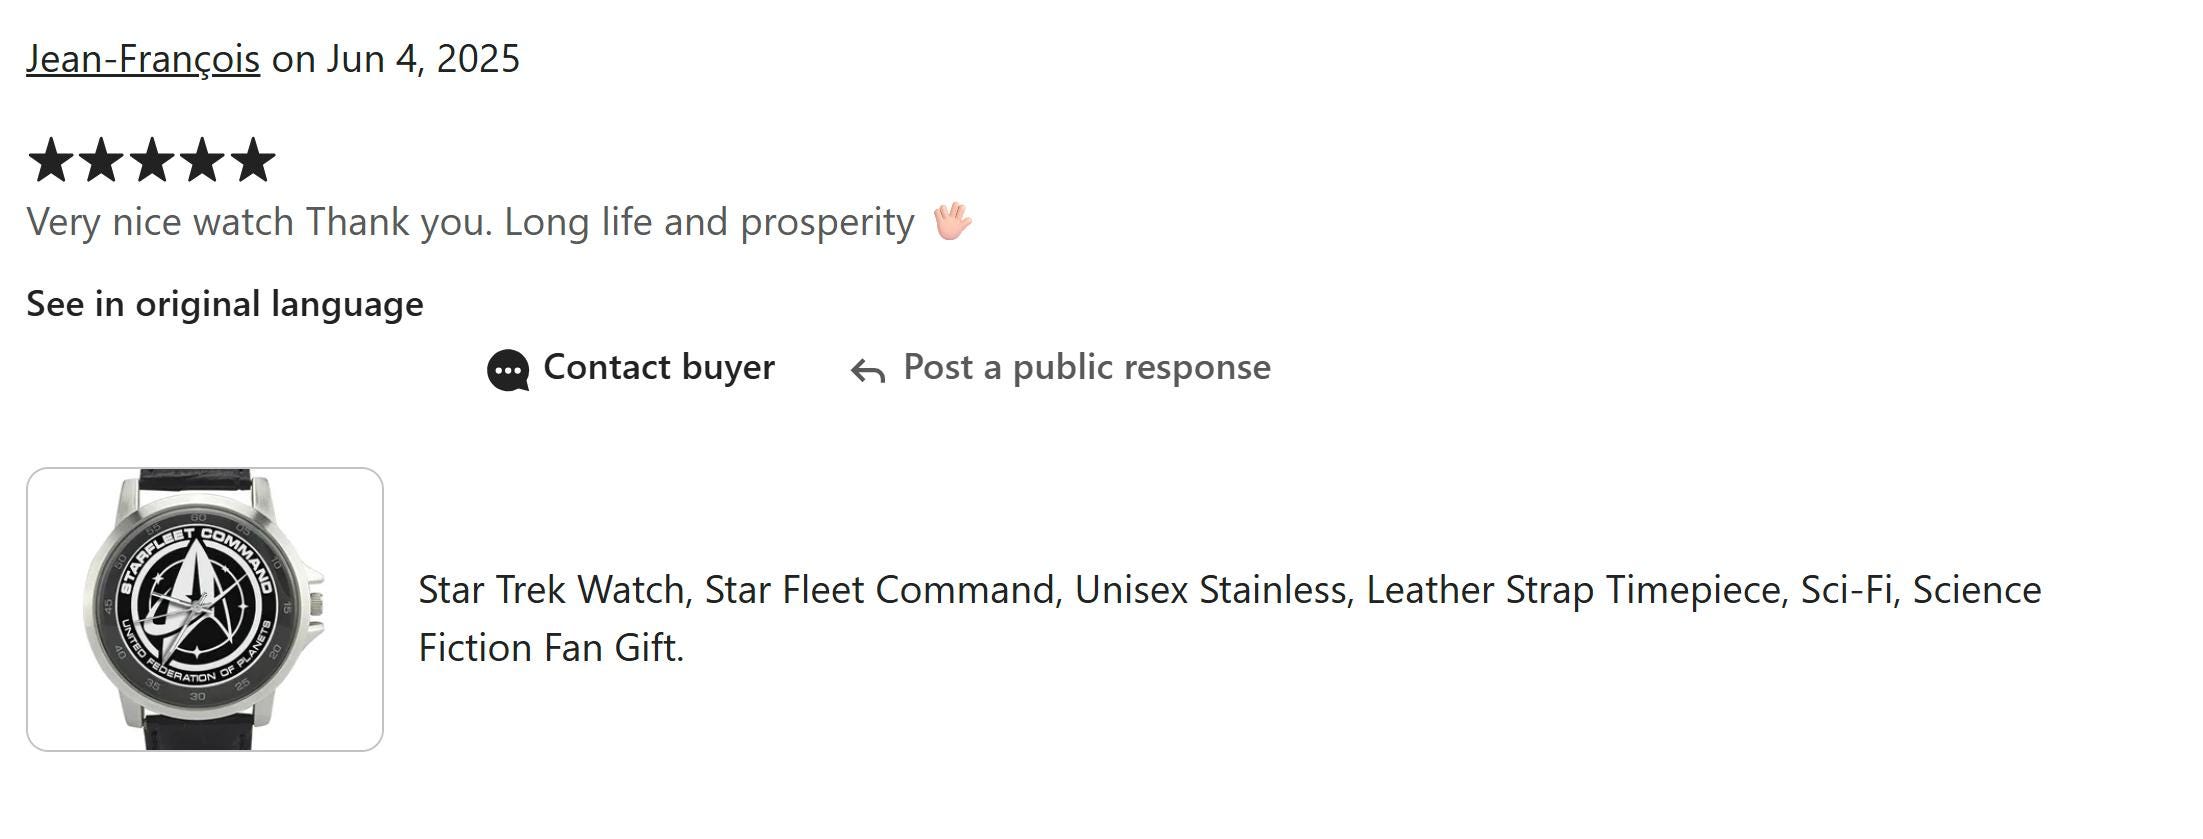The height and width of the screenshot is (839, 2203).
Task: Open the Star Trek Watch listing title
Action: point(1230,618)
